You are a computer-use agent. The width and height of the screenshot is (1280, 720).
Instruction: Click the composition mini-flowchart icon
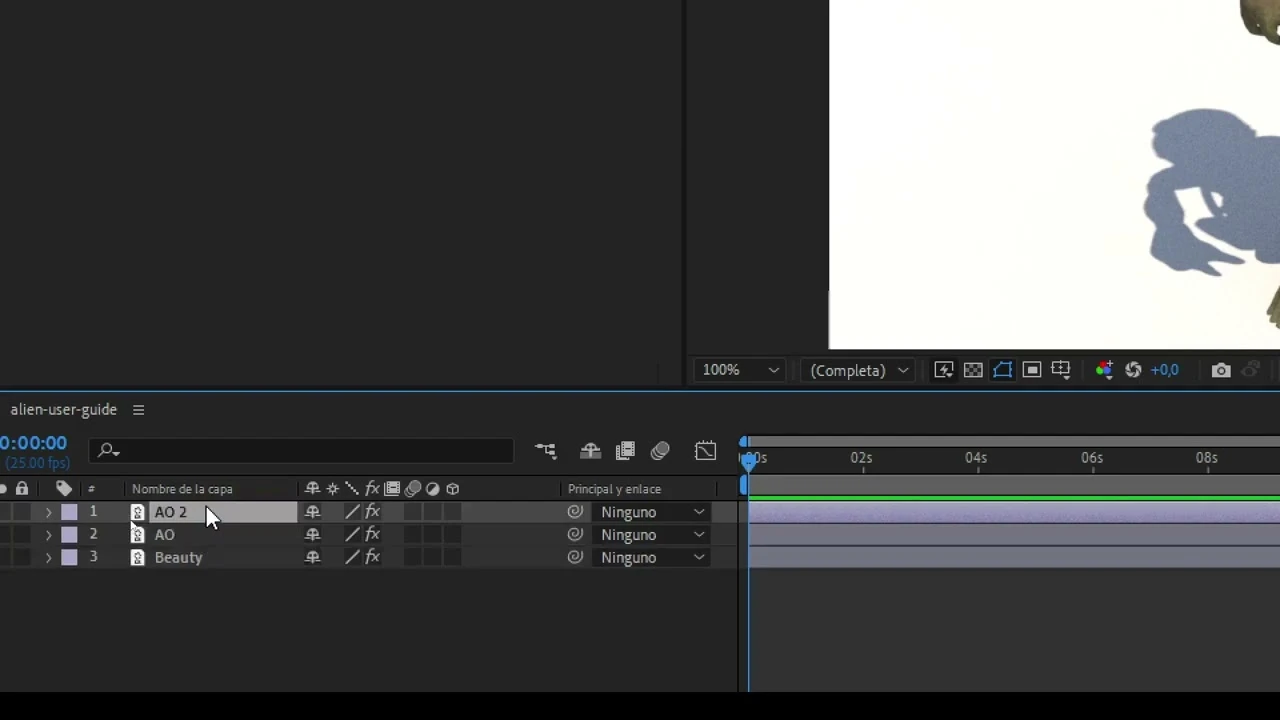tap(545, 451)
